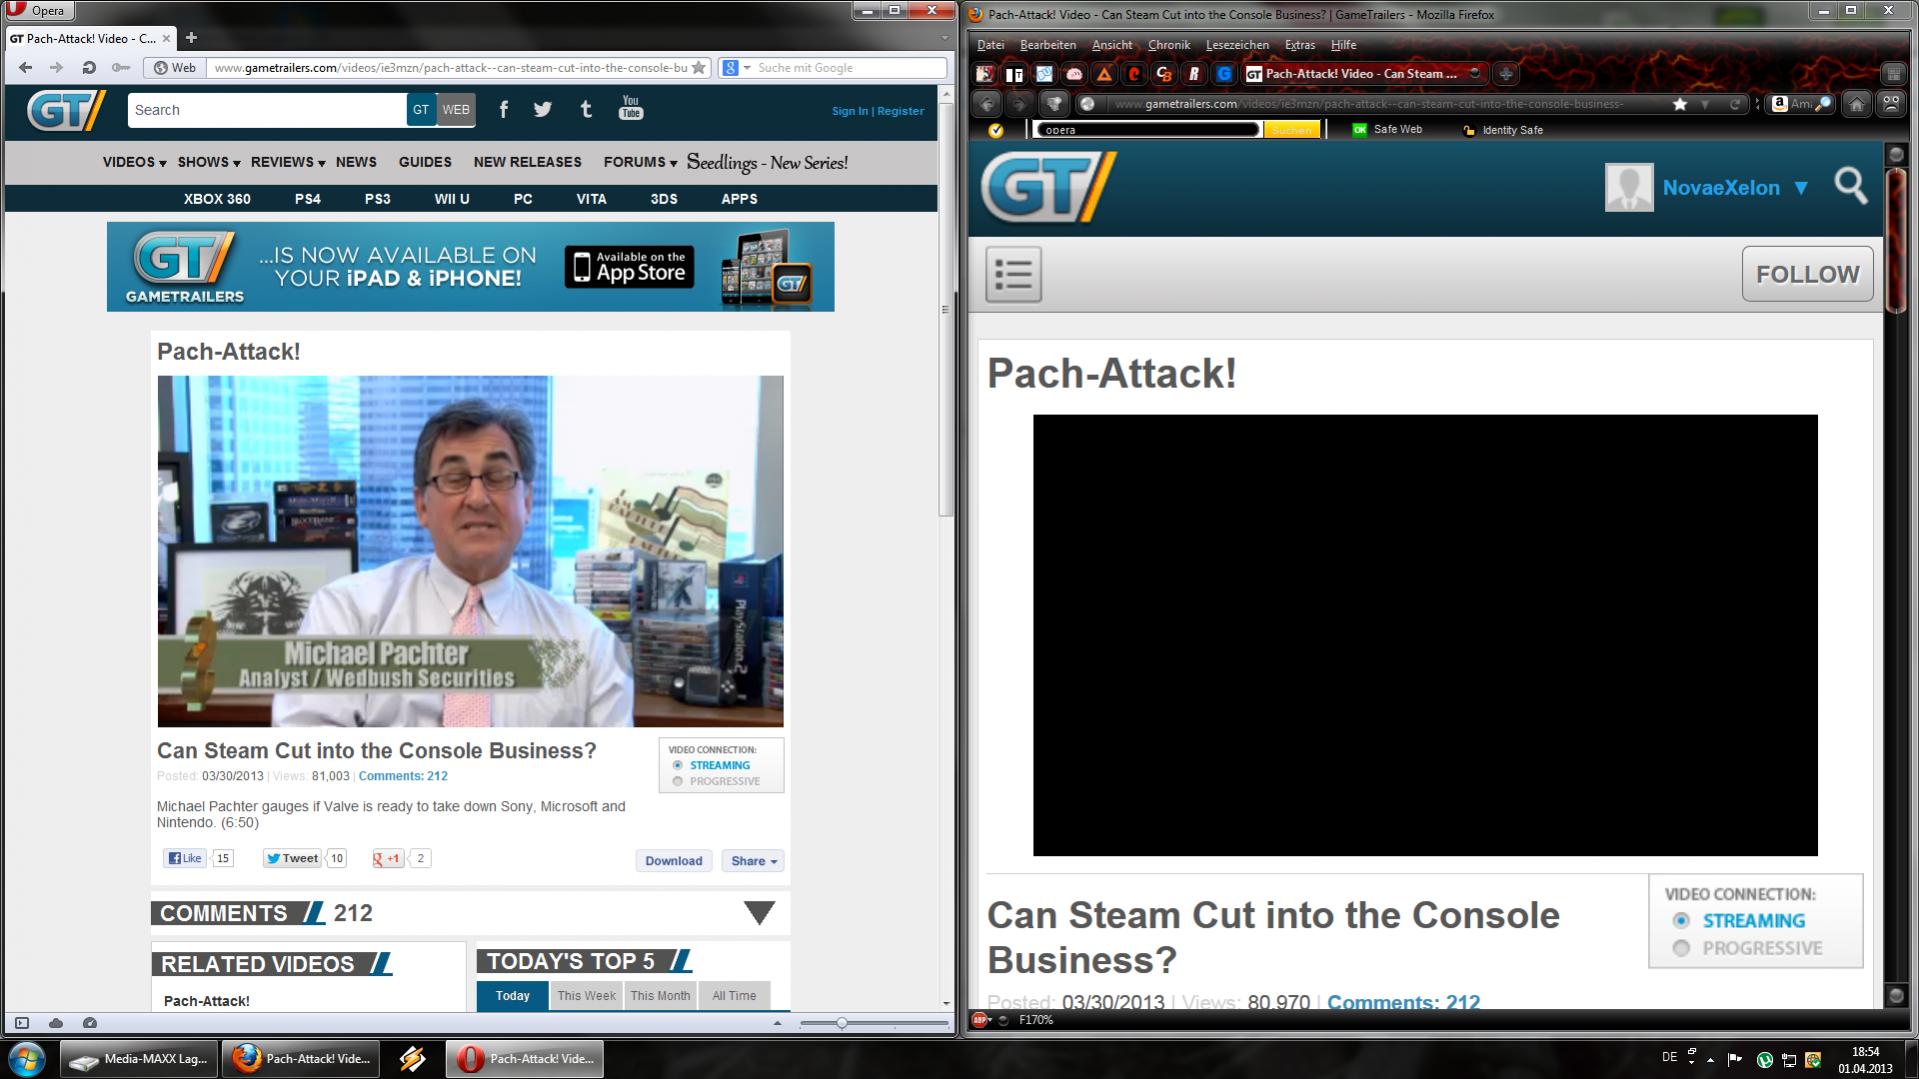Screen dimensions: 1919x1079
Task: Click the Download button under video
Action: coord(674,861)
